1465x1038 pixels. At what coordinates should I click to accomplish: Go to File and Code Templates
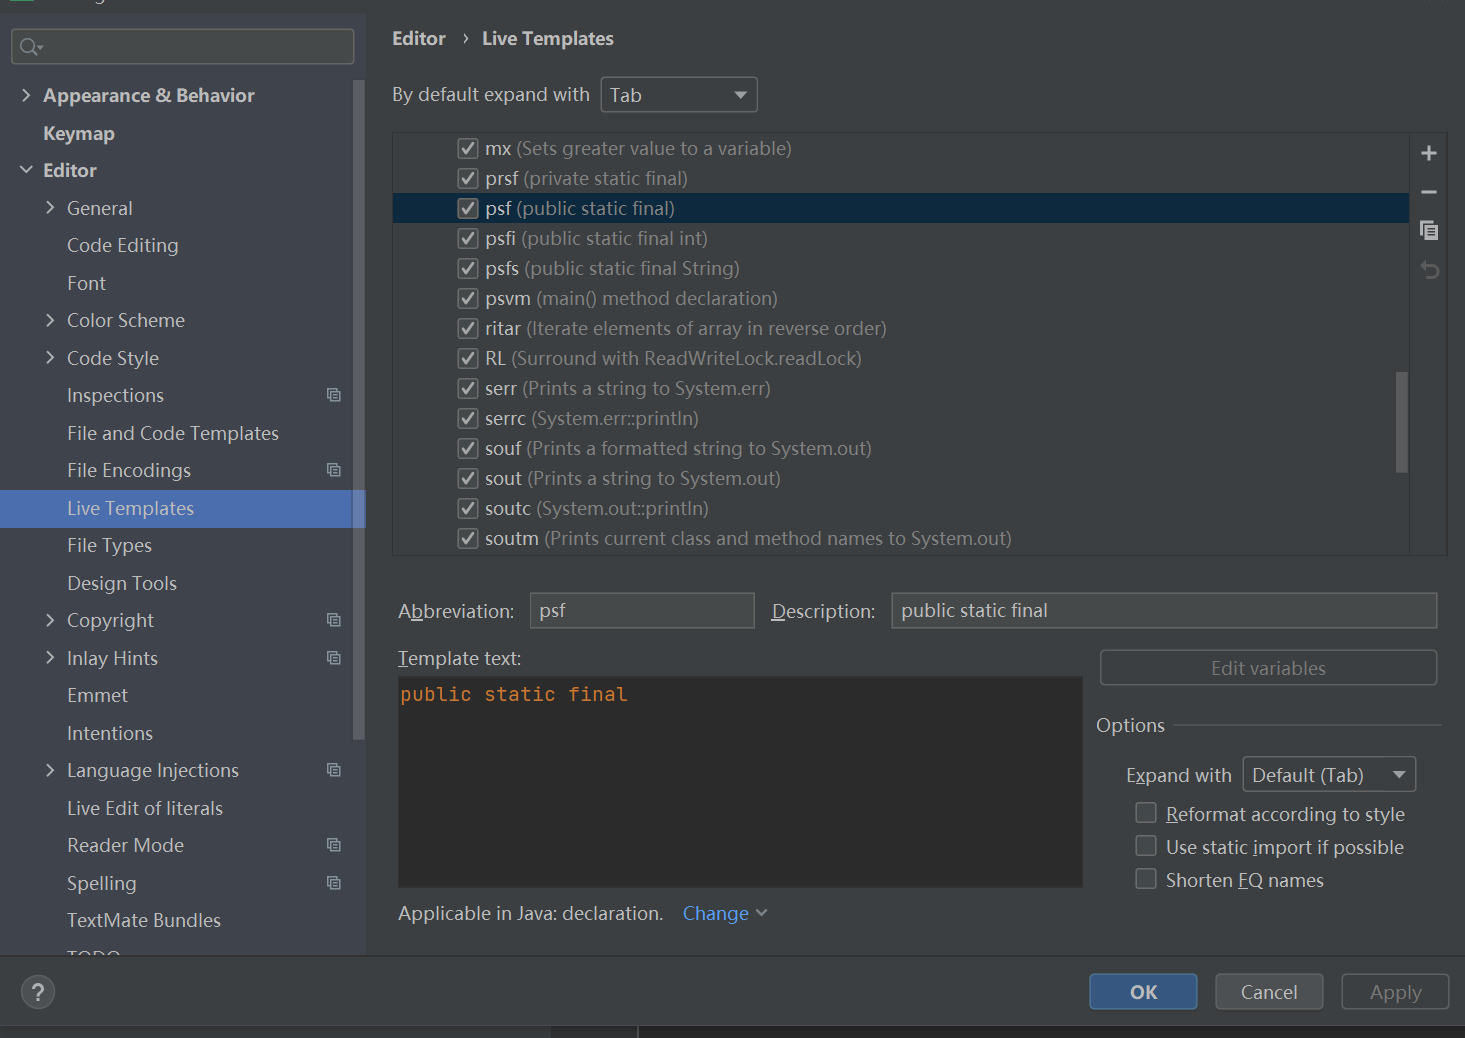click(173, 433)
